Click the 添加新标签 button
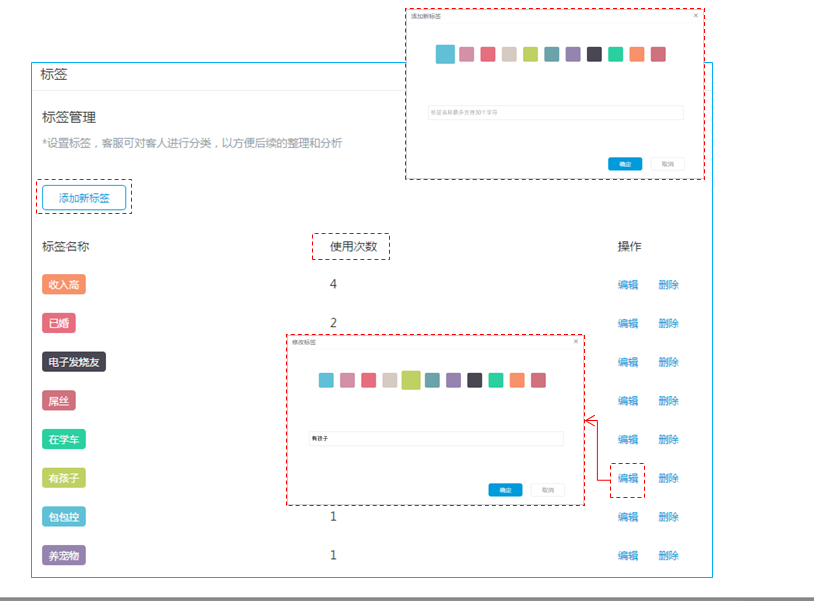Image resolution: width=814 pixels, height=601 pixels. tap(84, 198)
